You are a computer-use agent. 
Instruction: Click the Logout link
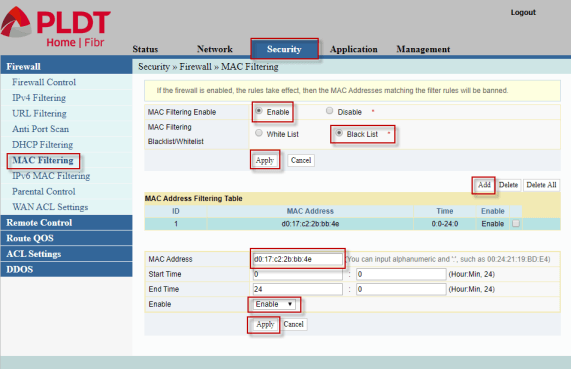click(x=523, y=12)
